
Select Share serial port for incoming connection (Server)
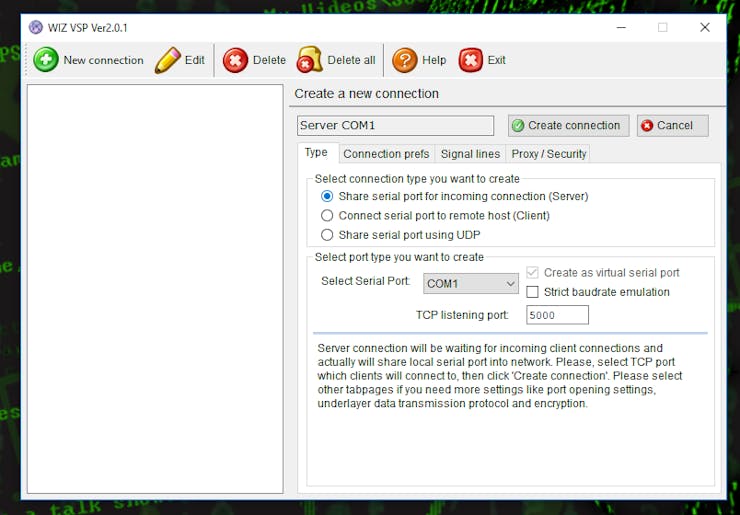[327, 196]
